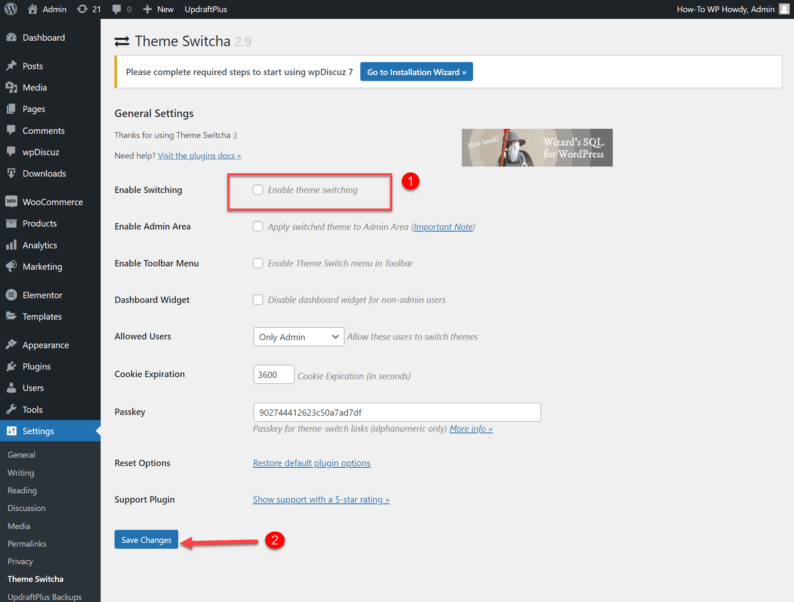Check Enable Theme Switch menu in Toolbar
This screenshot has height=602, width=794.
pyautogui.click(x=258, y=263)
